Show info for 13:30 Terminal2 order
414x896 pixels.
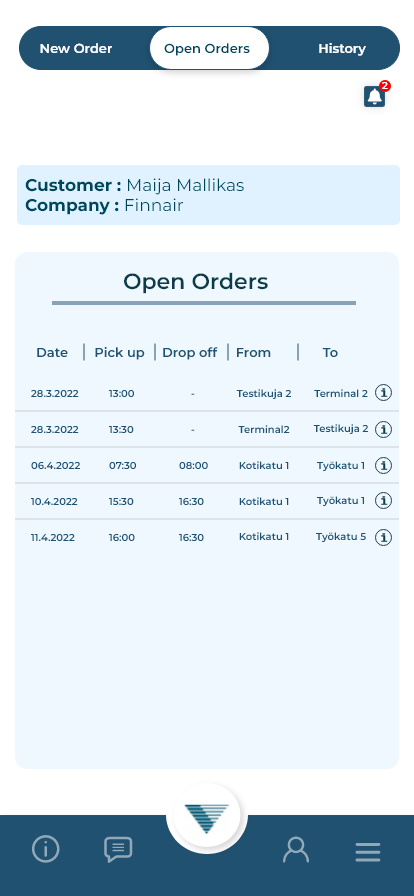click(x=383, y=429)
